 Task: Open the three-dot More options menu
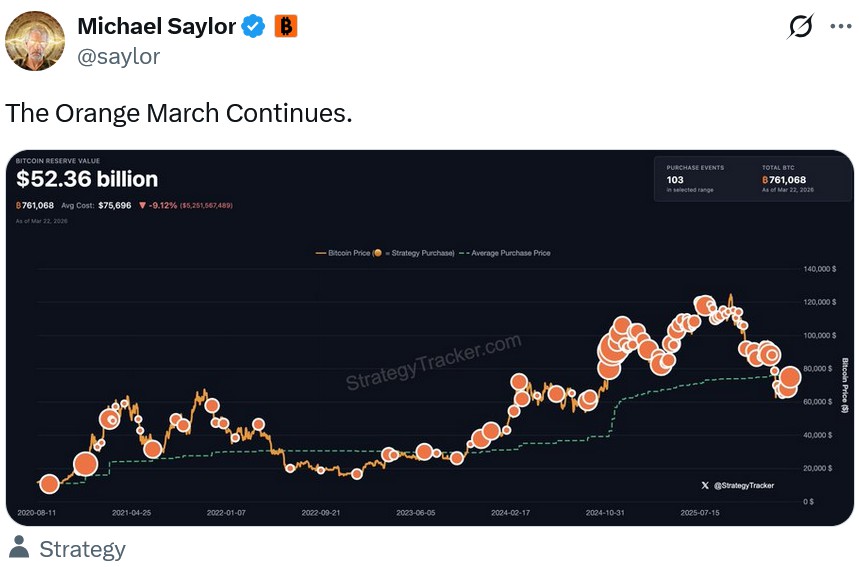point(840,27)
